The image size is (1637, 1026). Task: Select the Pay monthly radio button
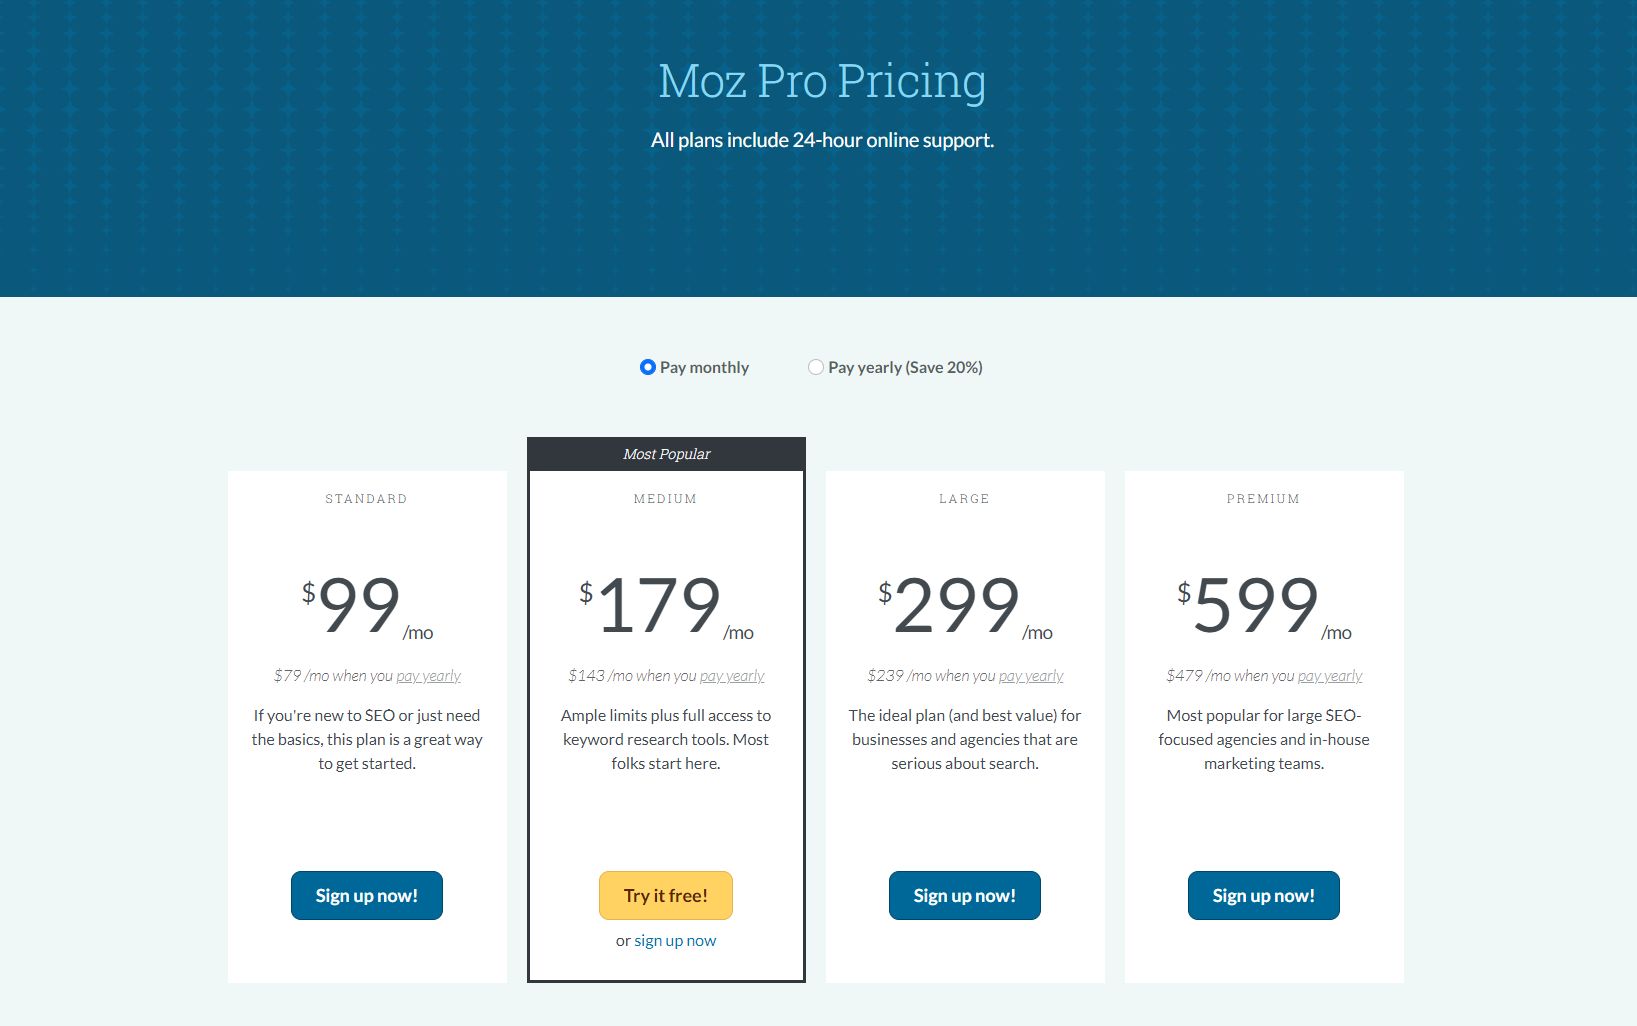click(647, 367)
